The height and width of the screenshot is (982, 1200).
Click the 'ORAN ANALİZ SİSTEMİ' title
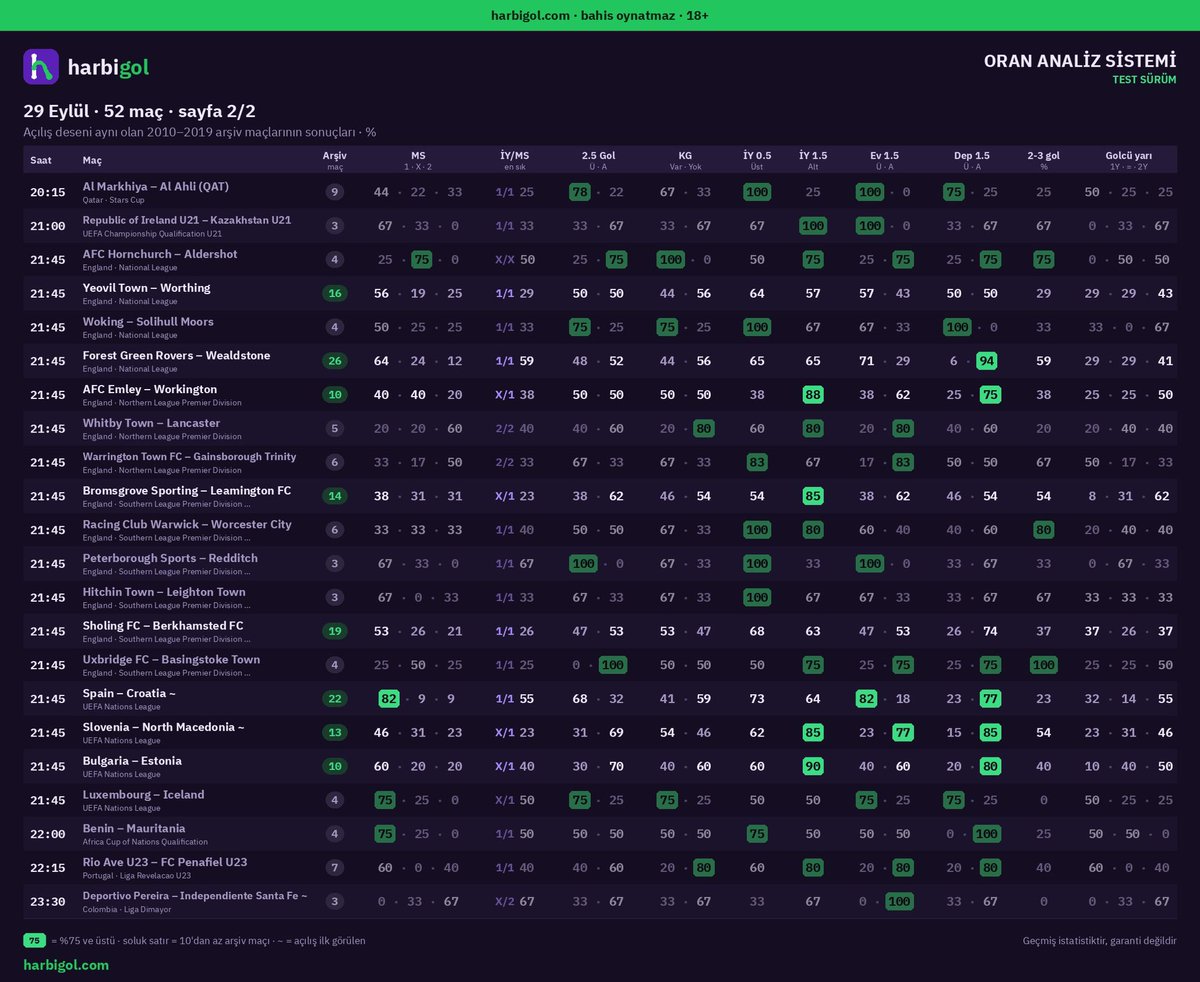point(1080,61)
